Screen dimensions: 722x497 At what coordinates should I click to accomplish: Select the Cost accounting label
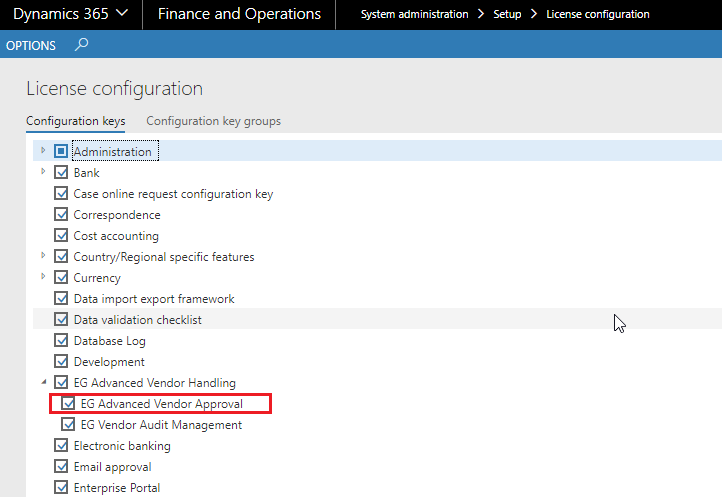(x=116, y=236)
